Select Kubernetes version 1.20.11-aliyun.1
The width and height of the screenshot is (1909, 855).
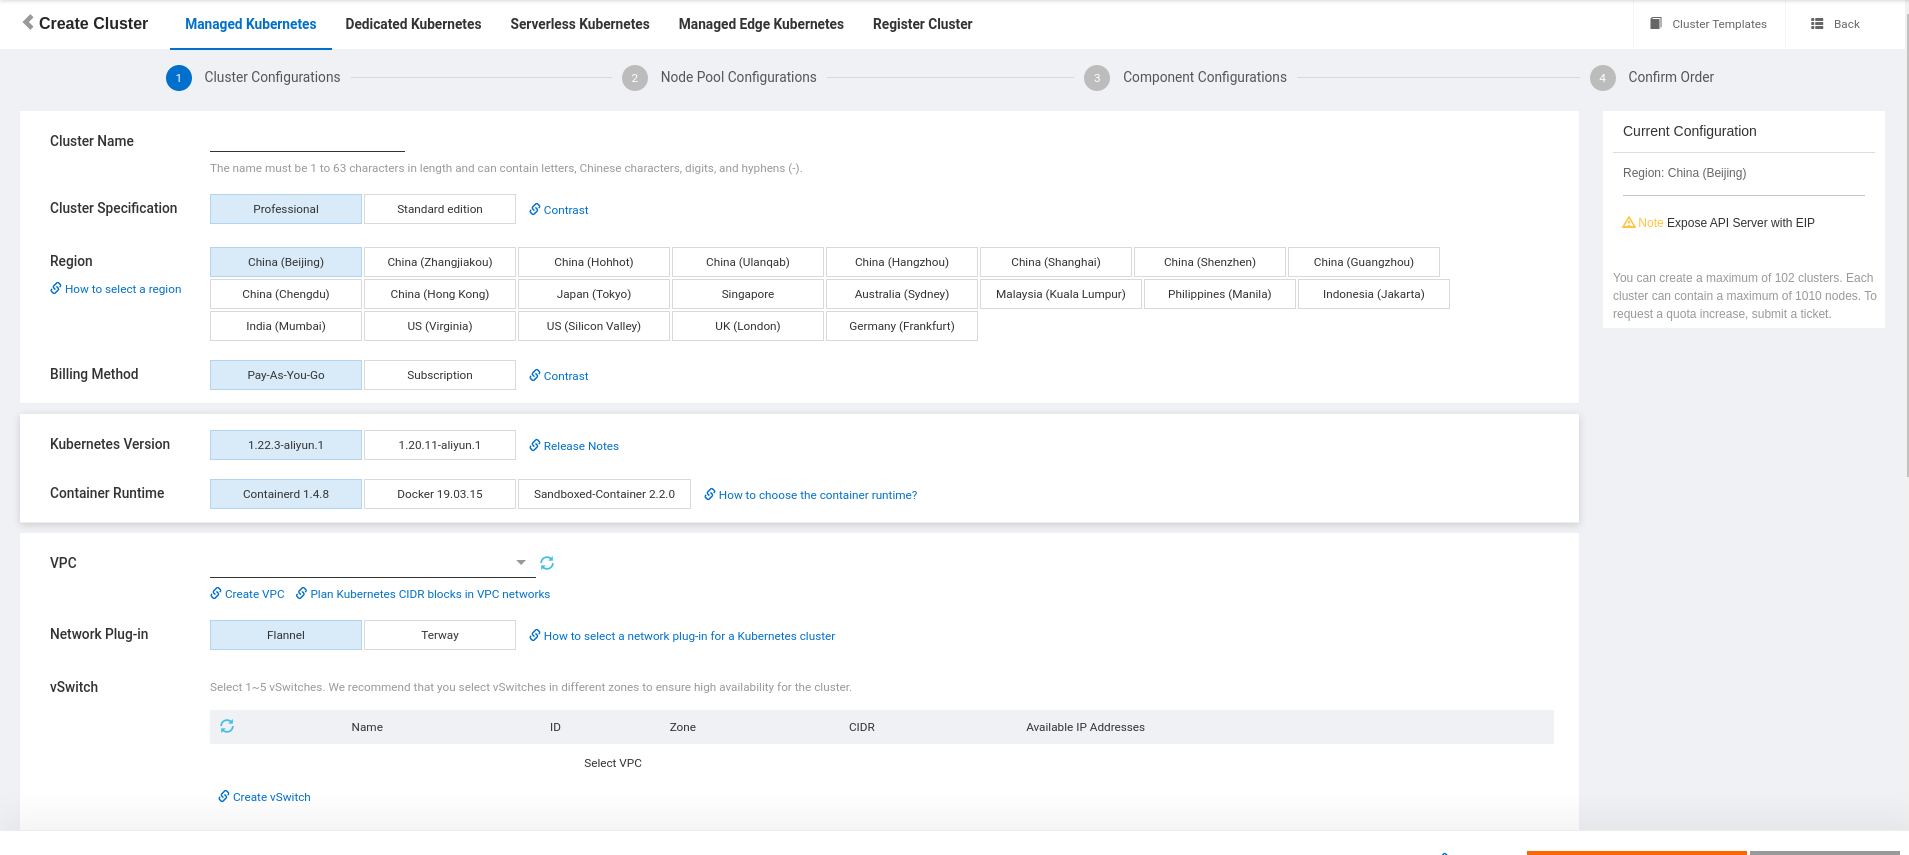440,445
